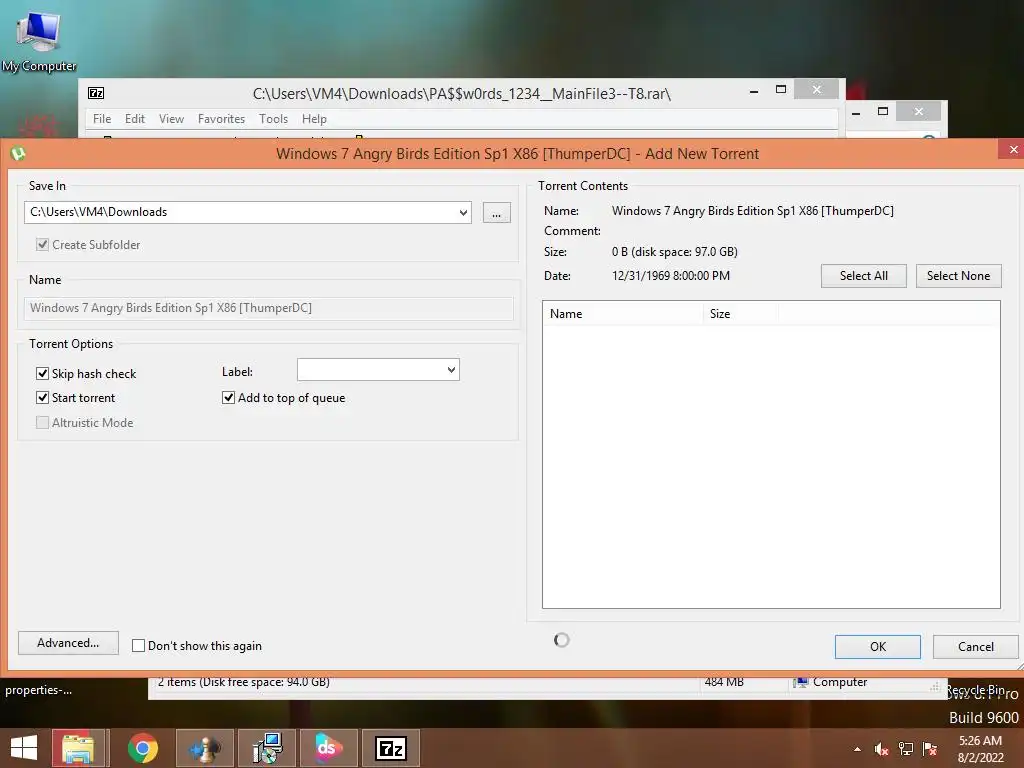Open 7-Zip View menu
1024x768 pixels.
tap(171, 119)
